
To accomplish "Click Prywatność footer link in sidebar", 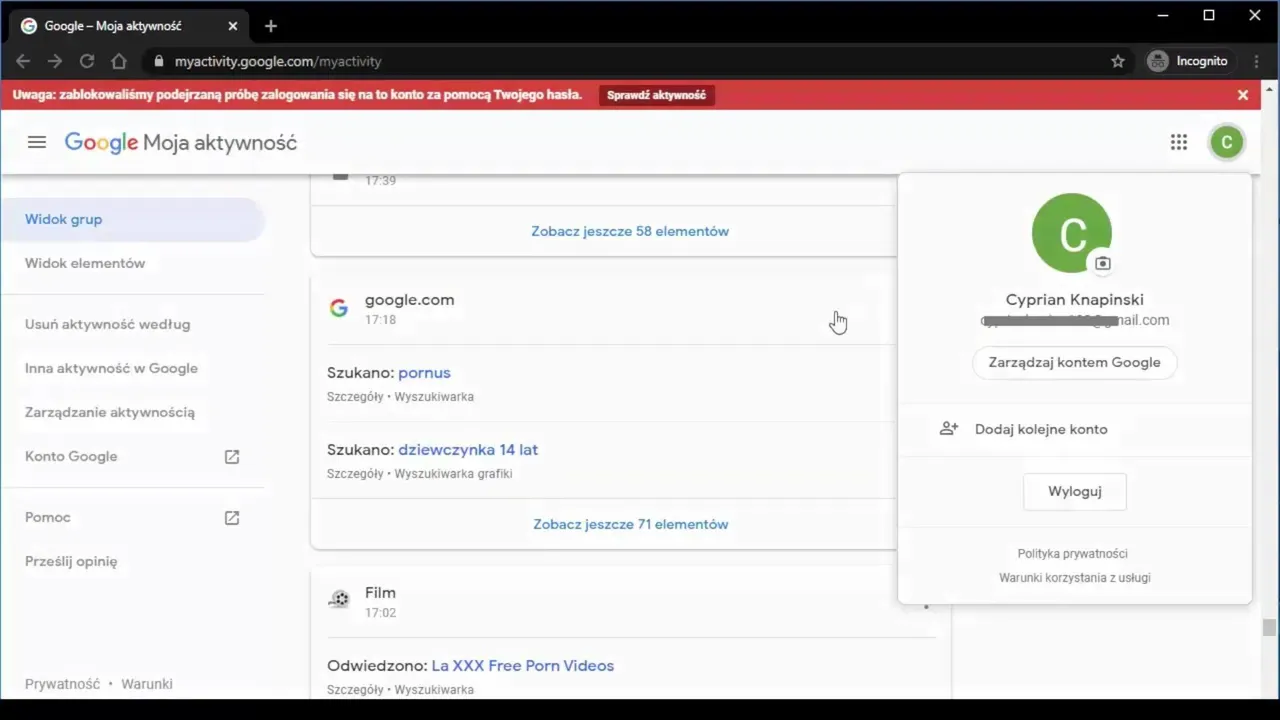I will click(62, 684).
